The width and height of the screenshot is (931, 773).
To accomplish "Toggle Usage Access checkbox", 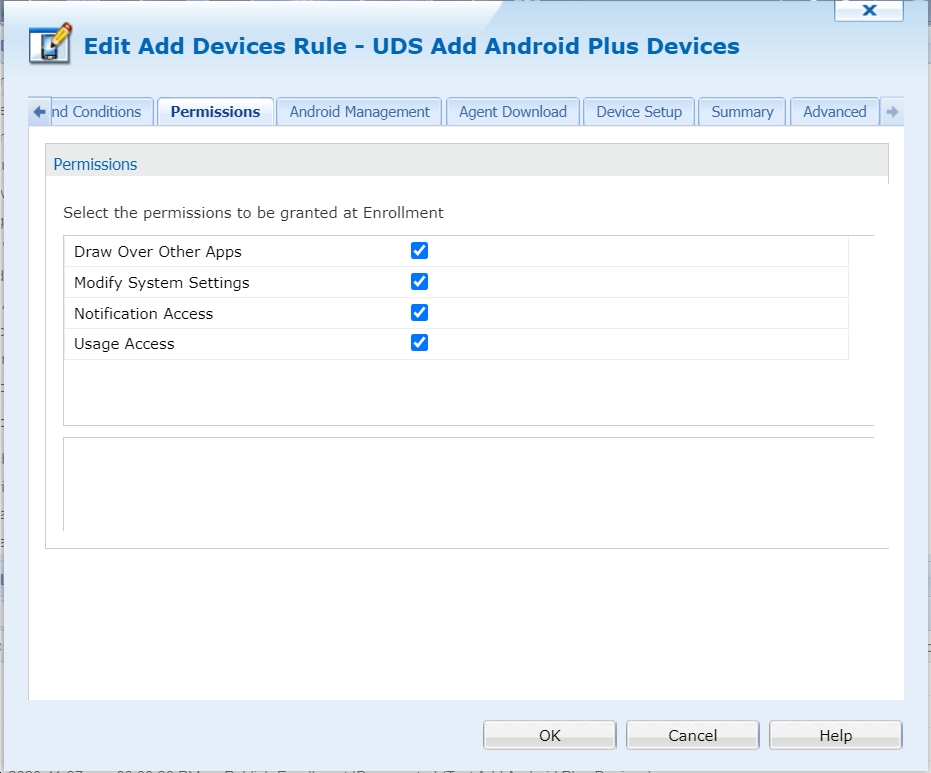I will (420, 343).
